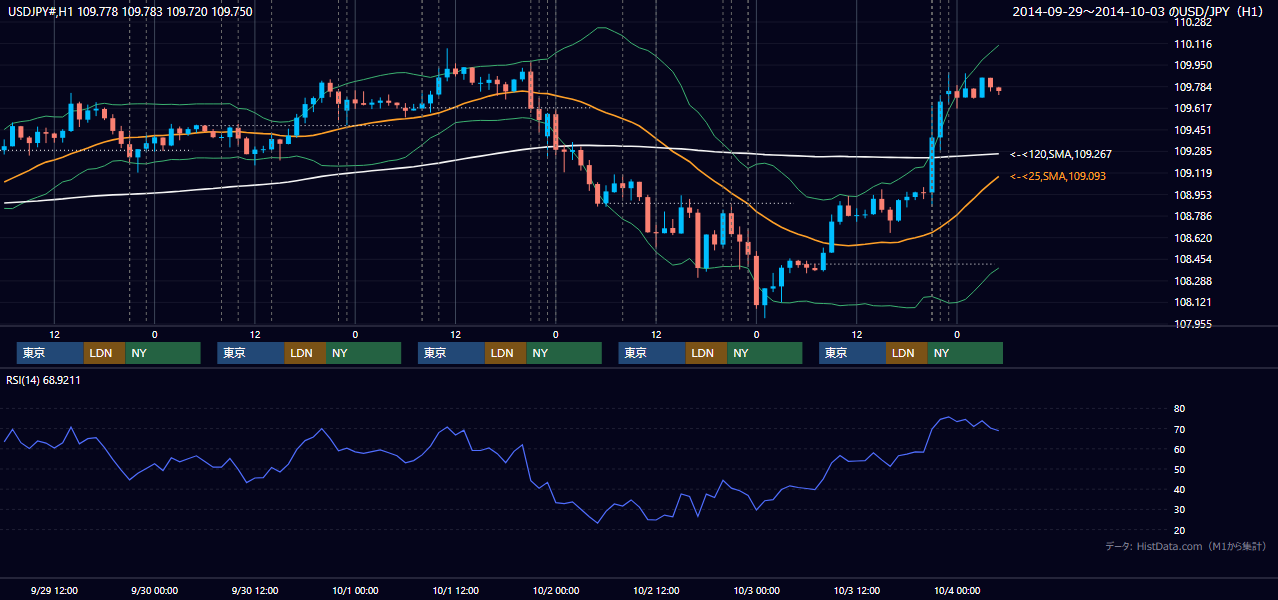Click the 10/3 00:00 time axis label
1278x600 pixels.
coord(756,590)
